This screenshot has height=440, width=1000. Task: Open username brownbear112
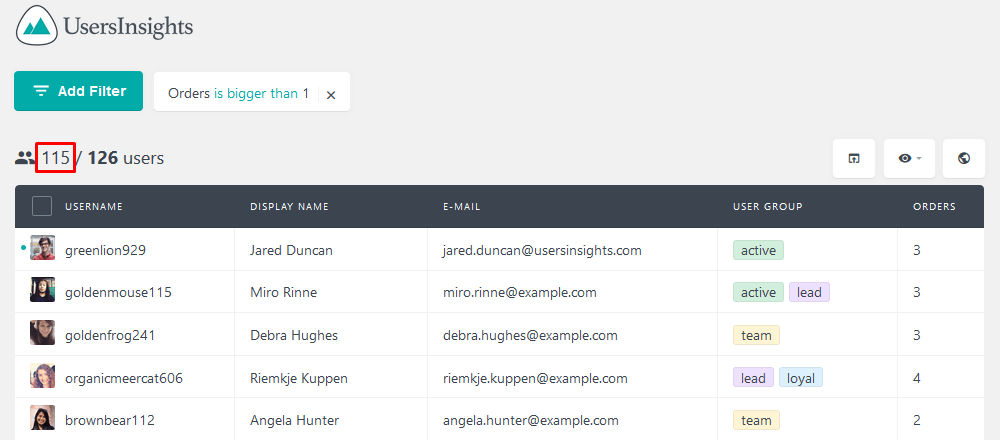point(110,421)
